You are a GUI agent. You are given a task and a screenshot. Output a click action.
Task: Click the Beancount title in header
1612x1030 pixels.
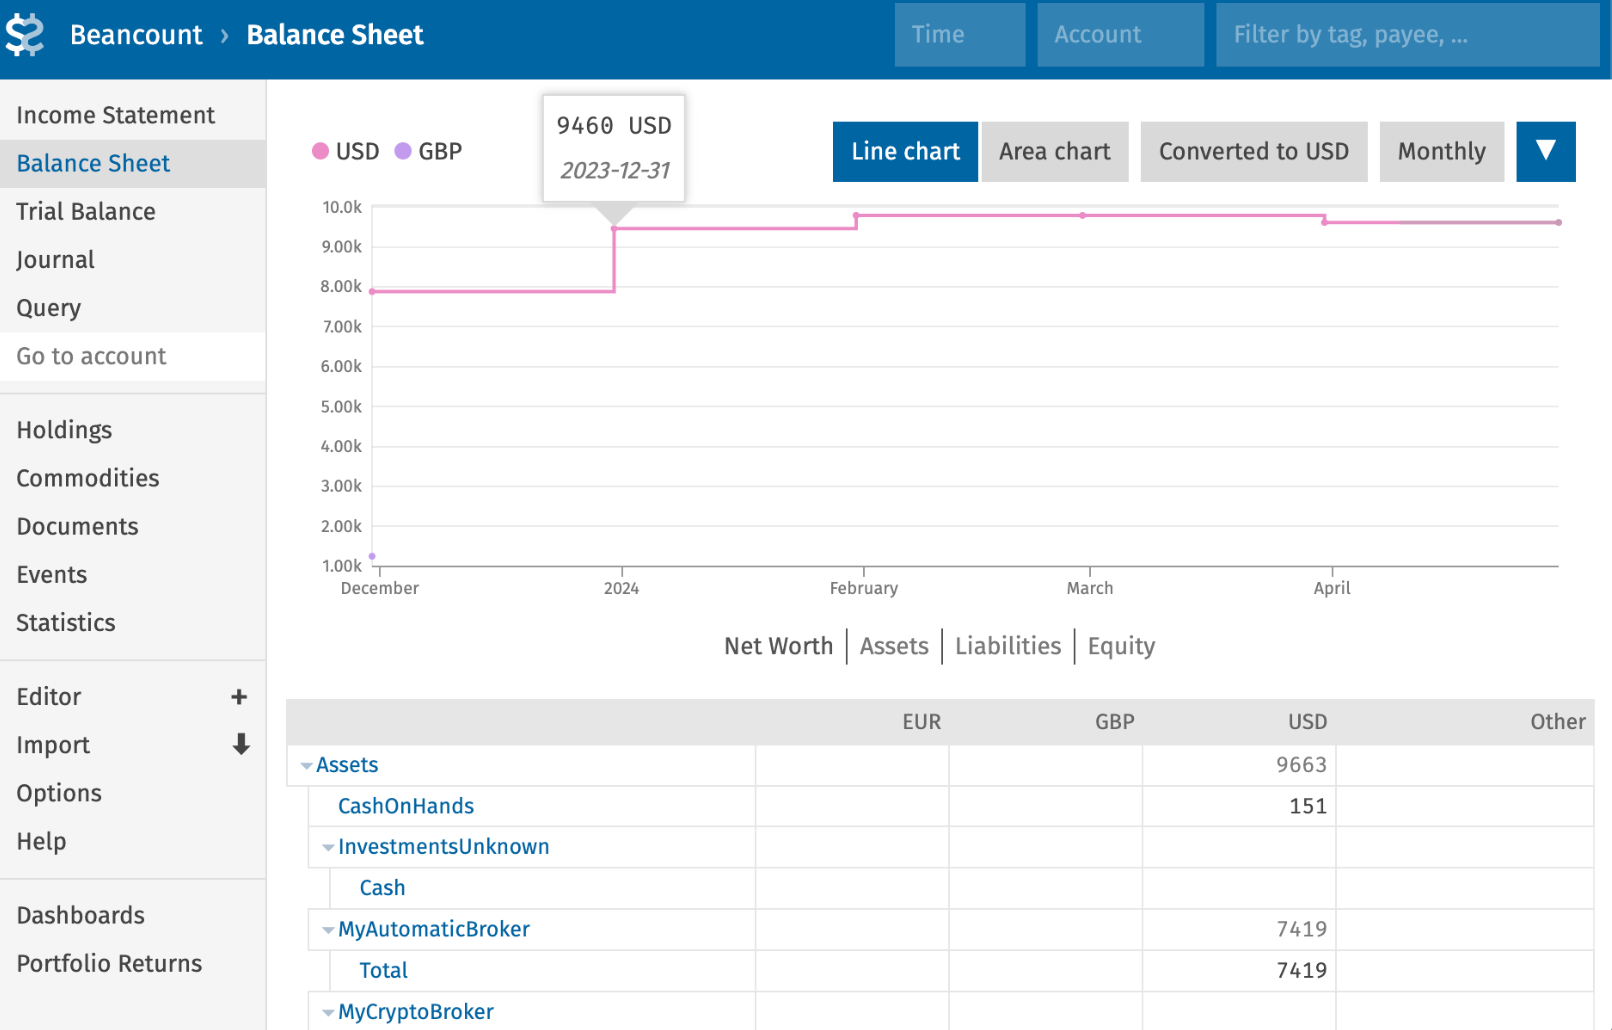click(x=136, y=35)
